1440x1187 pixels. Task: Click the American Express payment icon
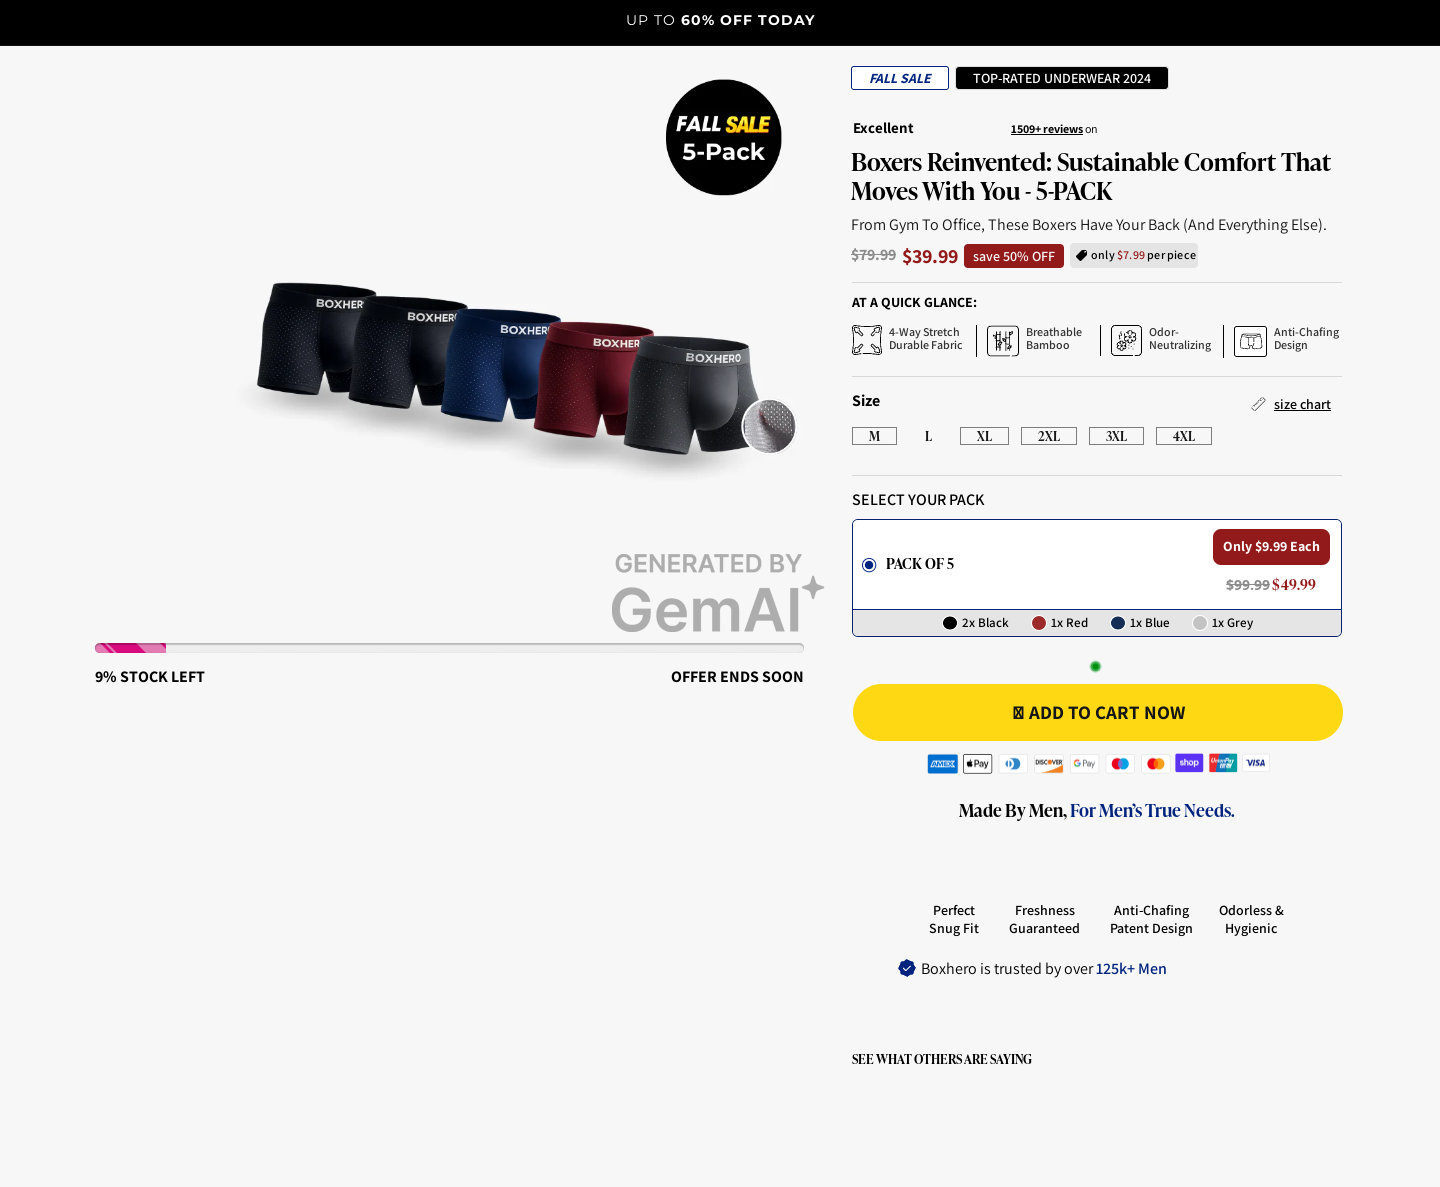pyautogui.click(x=943, y=764)
